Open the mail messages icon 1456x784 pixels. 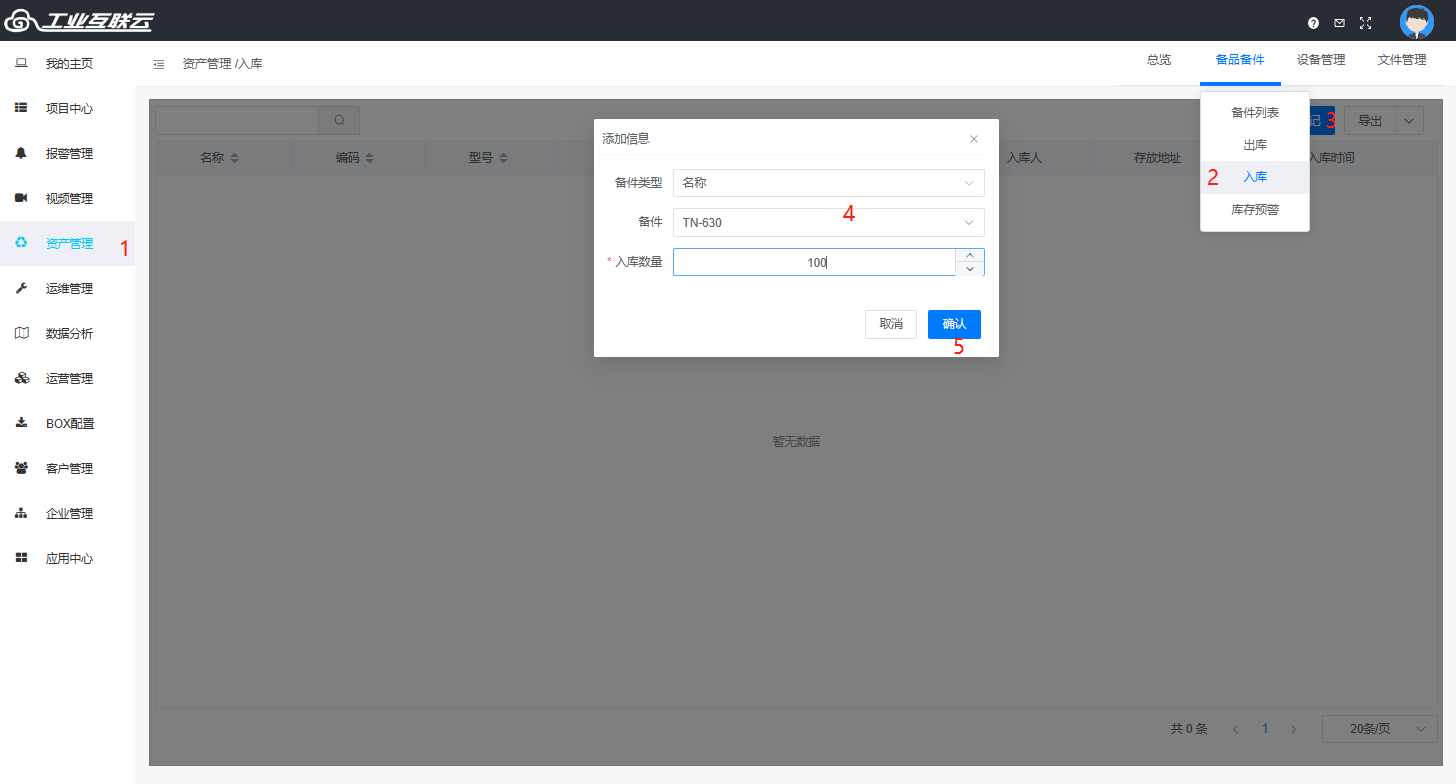tap(1339, 23)
